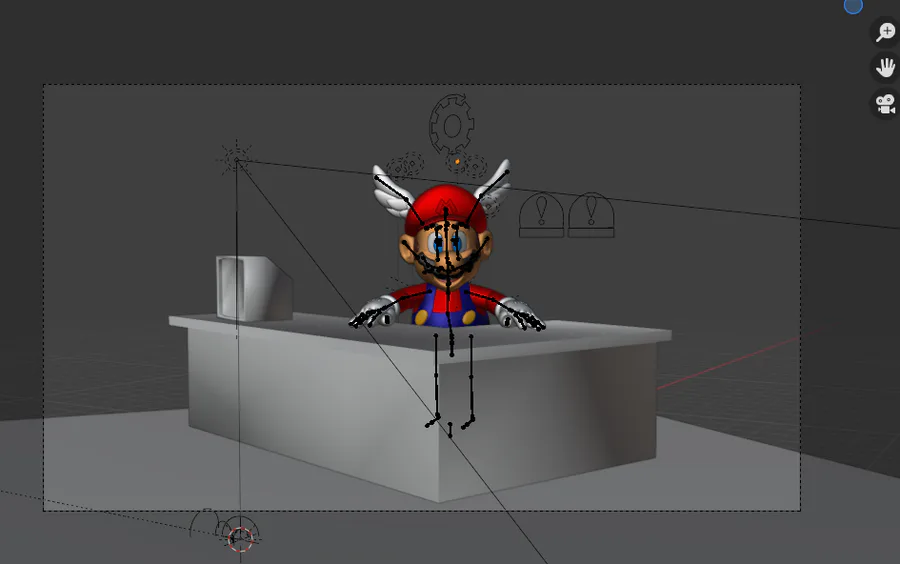This screenshot has height=564, width=900.
Task: Select the point light object gizmo
Action: pyautogui.click(x=236, y=160)
